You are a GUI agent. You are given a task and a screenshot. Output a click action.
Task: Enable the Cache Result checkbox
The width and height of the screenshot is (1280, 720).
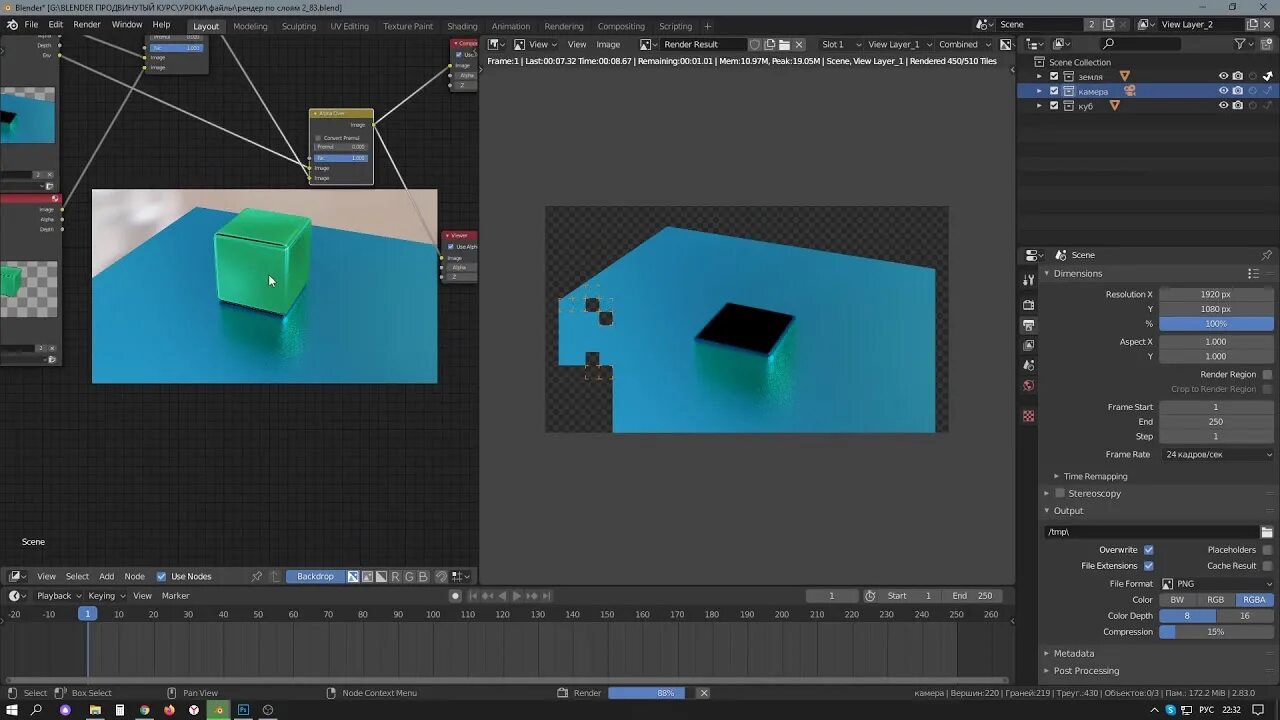[1267, 566]
